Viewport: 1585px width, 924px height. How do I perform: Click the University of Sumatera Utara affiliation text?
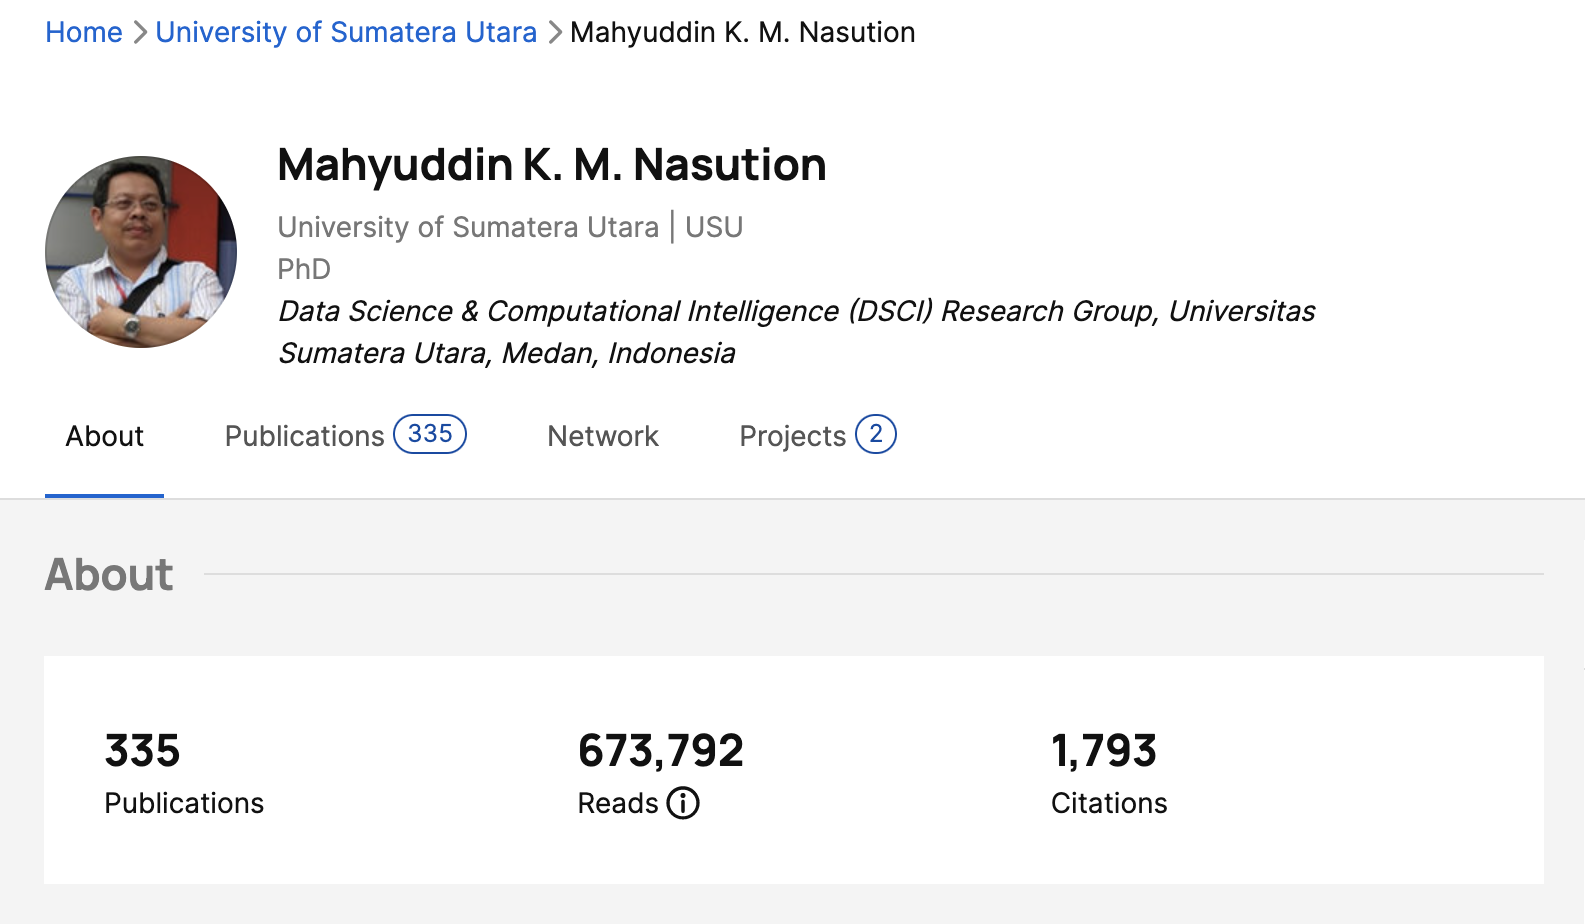[x=468, y=227]
